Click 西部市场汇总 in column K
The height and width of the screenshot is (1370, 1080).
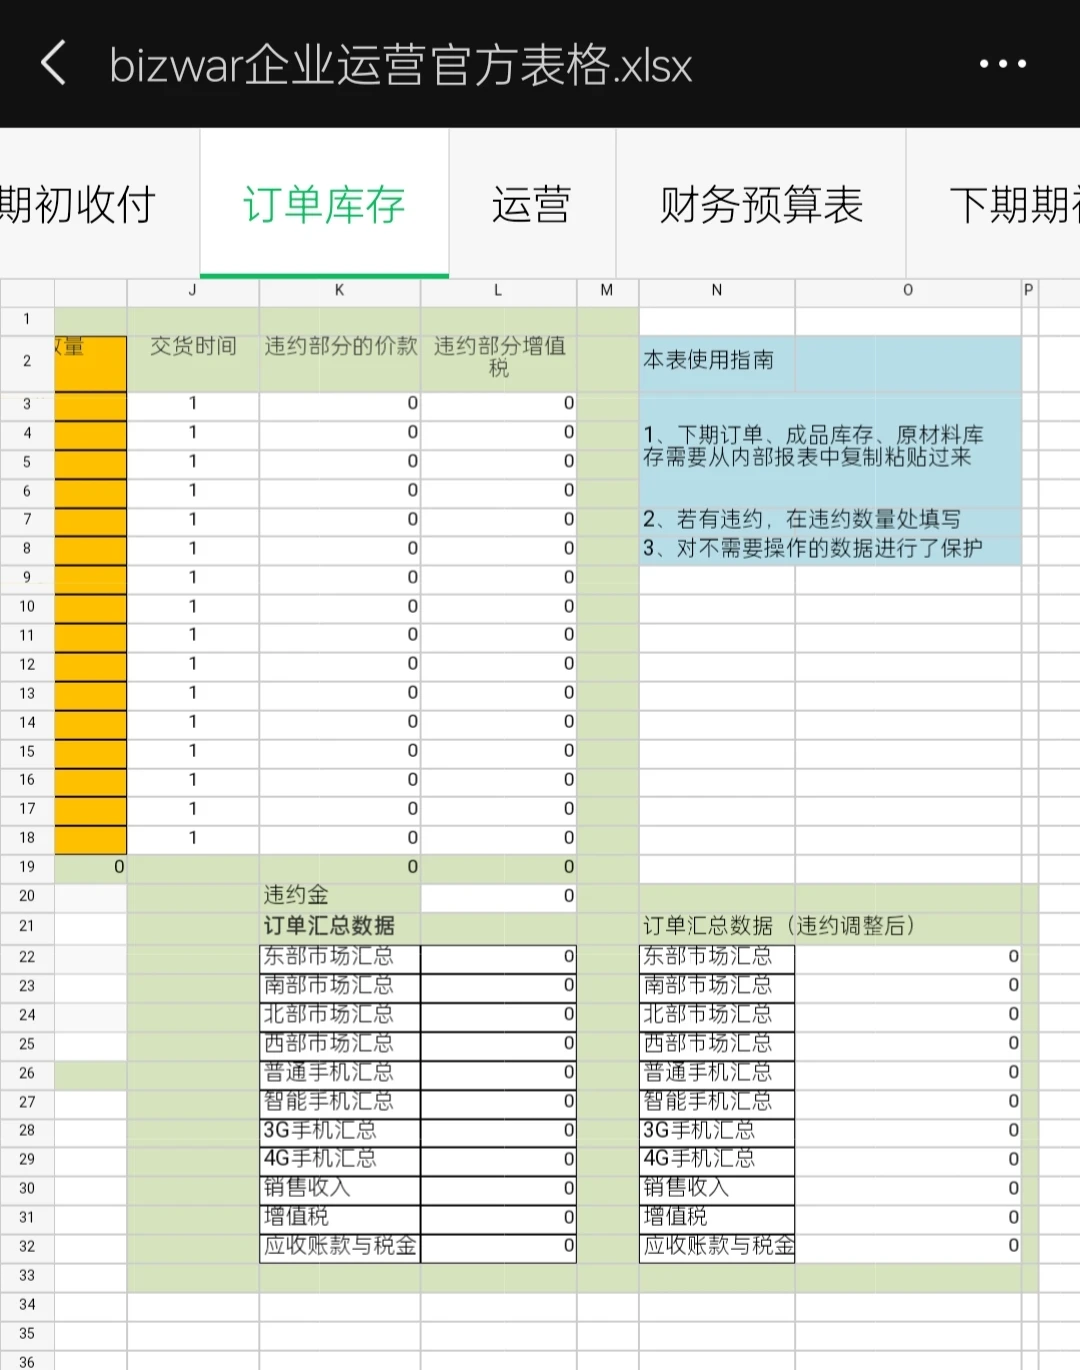tap(340, 1044)
